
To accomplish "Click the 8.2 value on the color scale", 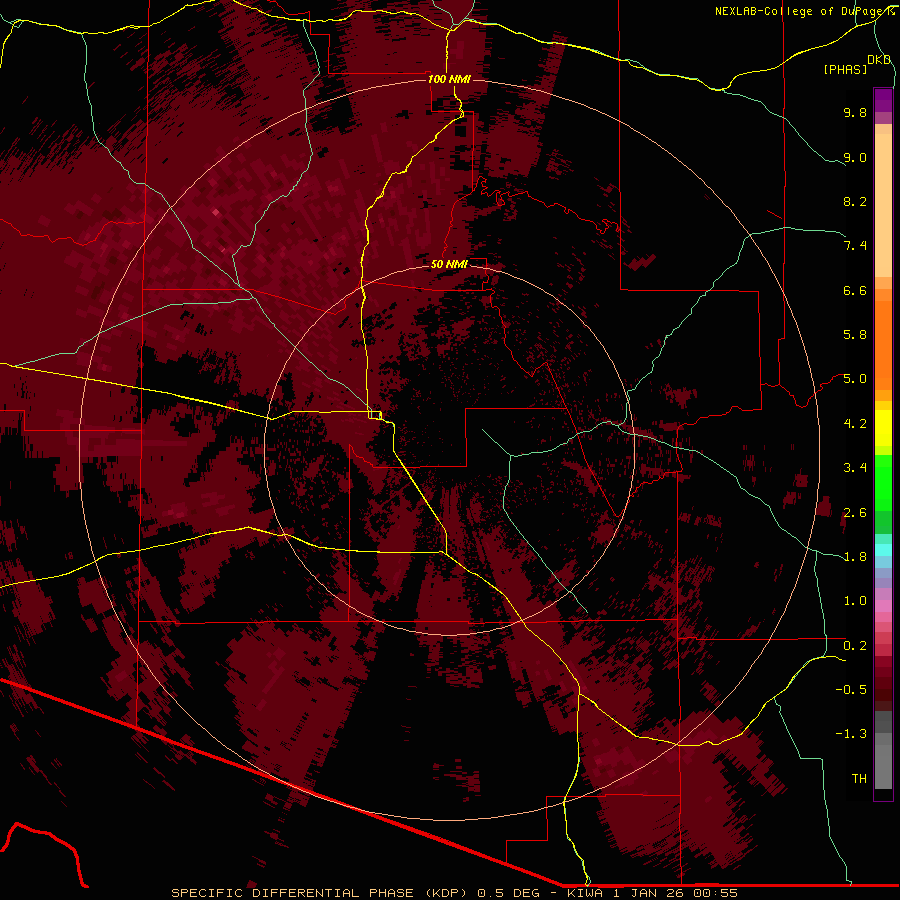I will 855,201.
